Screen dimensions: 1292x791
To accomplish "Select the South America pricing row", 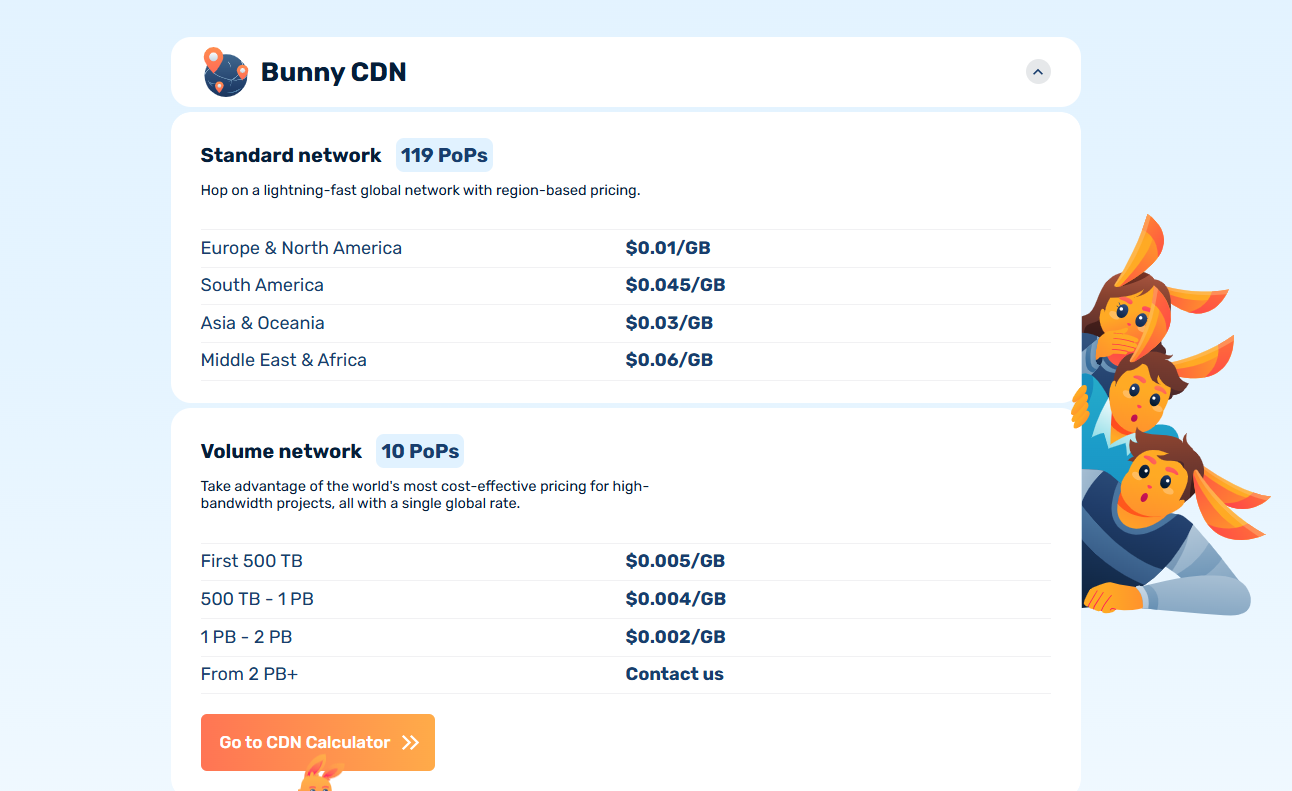I will pos(262,285).
